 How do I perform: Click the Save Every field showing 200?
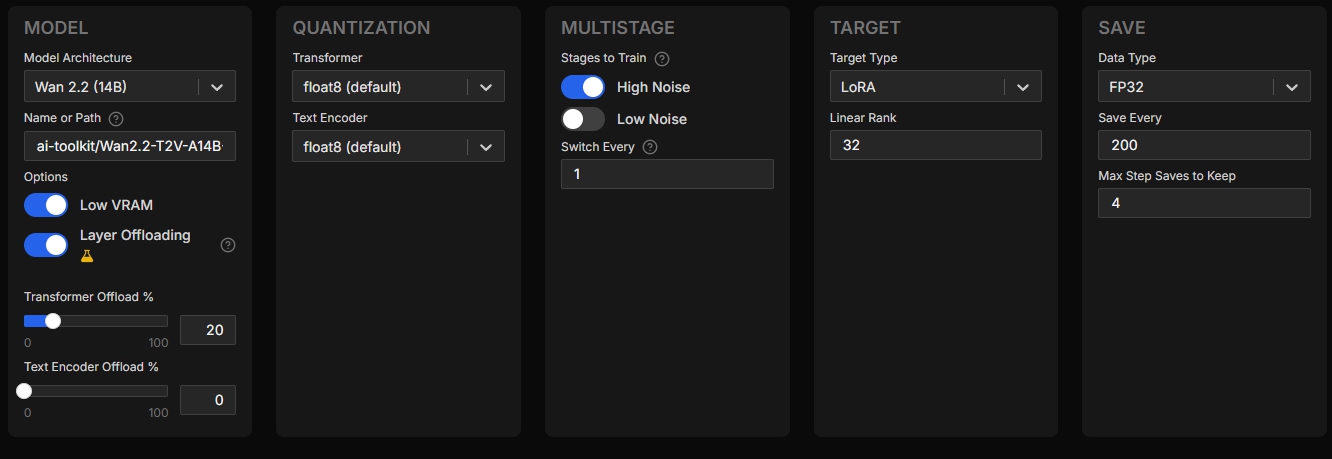(1204, 145)
